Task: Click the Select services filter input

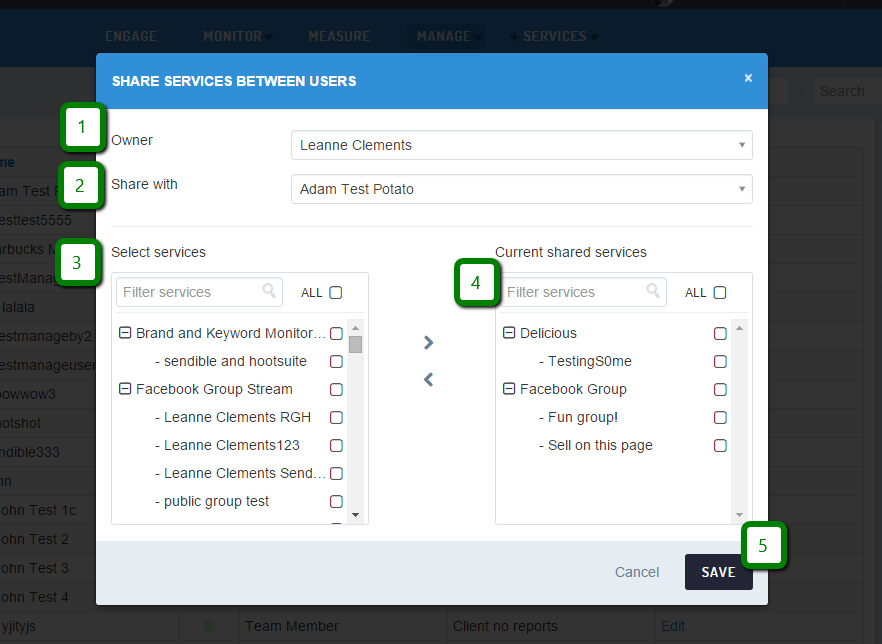Action: tap(199, 292)
